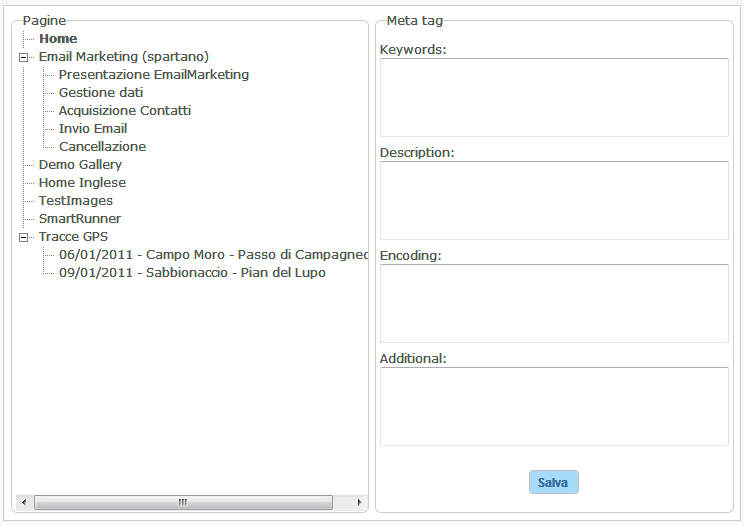The width and height of the screenshot is (744, 525).
Task: Select TestImages in the tree
Action: (x=75, y=201)
